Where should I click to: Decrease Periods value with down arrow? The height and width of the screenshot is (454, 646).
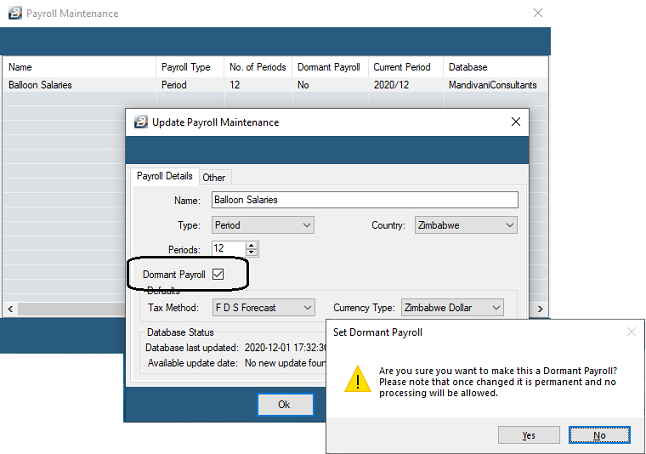pos(251,252)
